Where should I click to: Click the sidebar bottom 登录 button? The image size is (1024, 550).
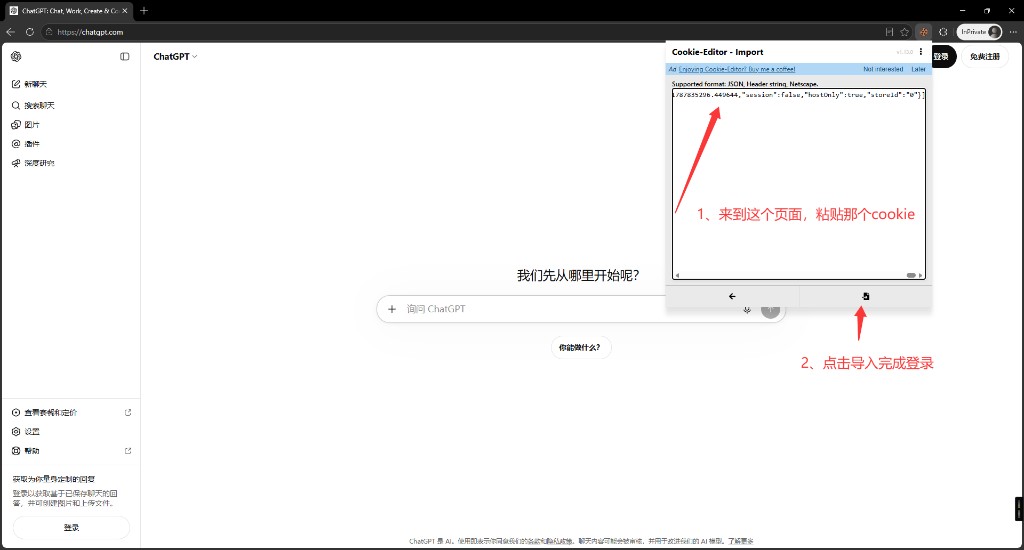tap(71, 527)
